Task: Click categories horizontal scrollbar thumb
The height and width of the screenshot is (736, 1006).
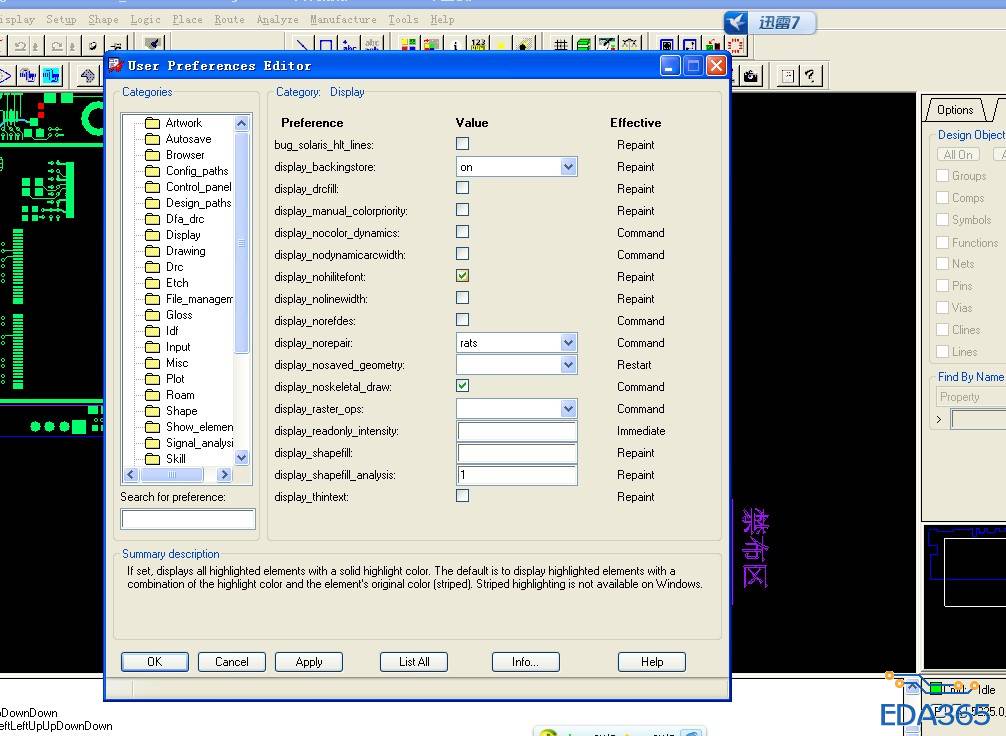Action: [x=172, y=475]
